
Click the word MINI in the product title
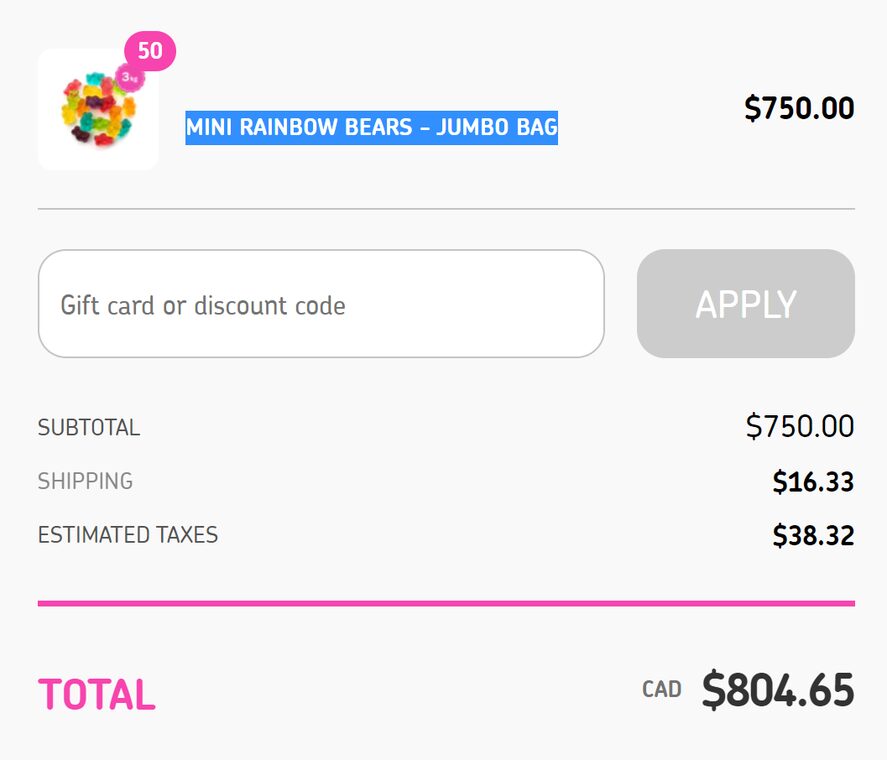click(207, 128)
